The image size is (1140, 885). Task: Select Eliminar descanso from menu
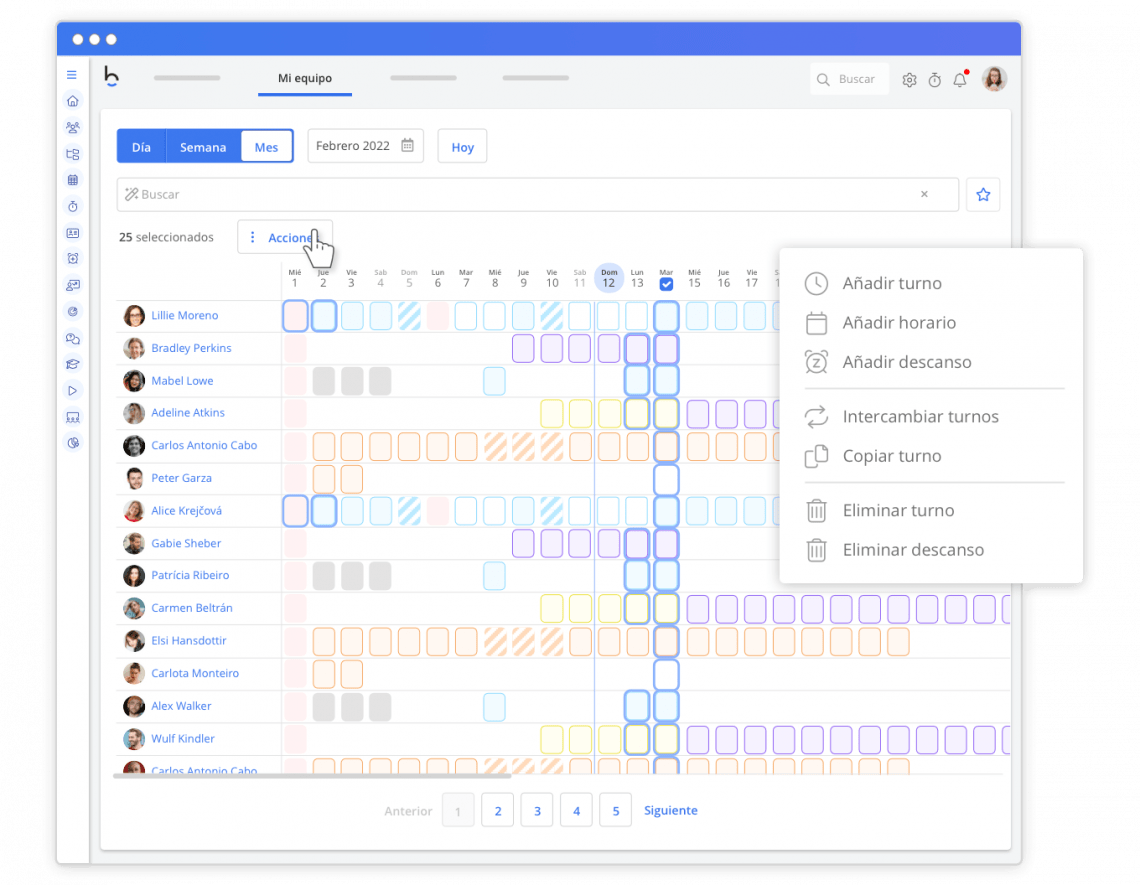click(x=913, y=550)
